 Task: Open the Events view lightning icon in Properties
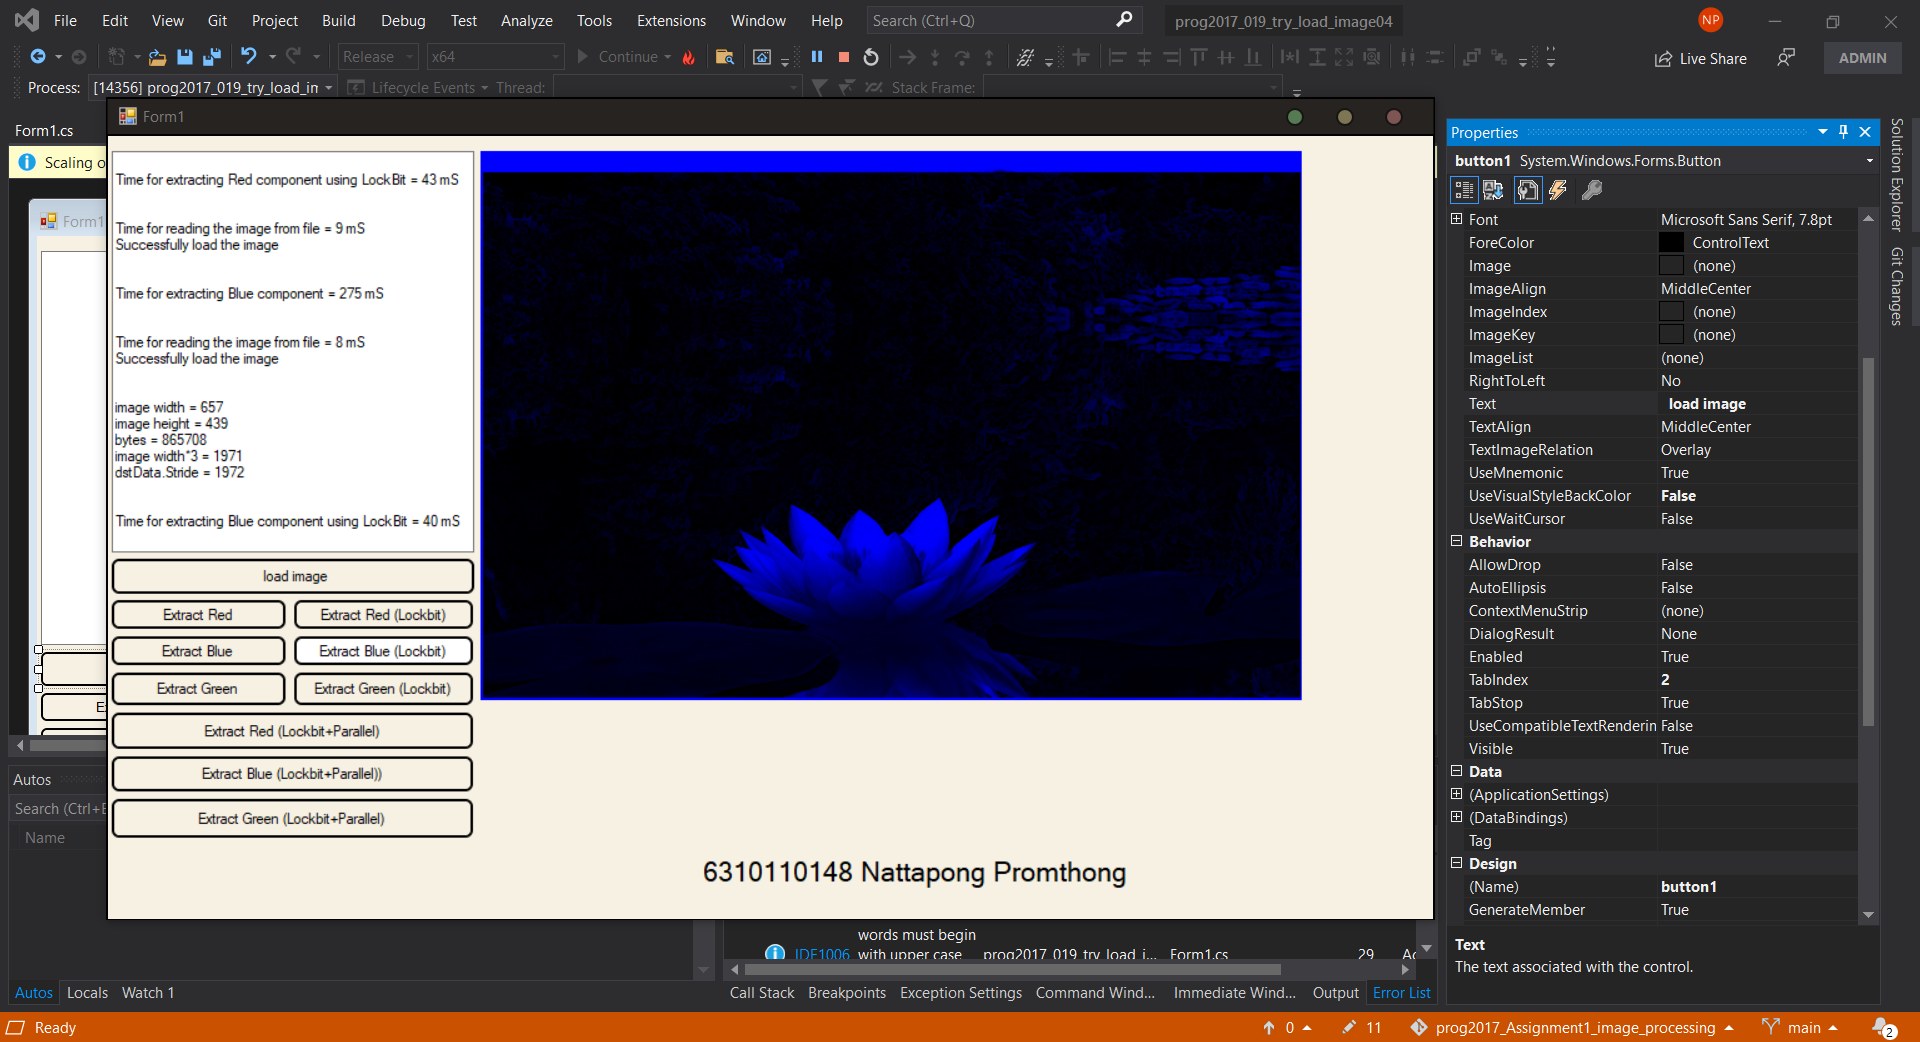pyautogui.click(x=1558, y=190)
